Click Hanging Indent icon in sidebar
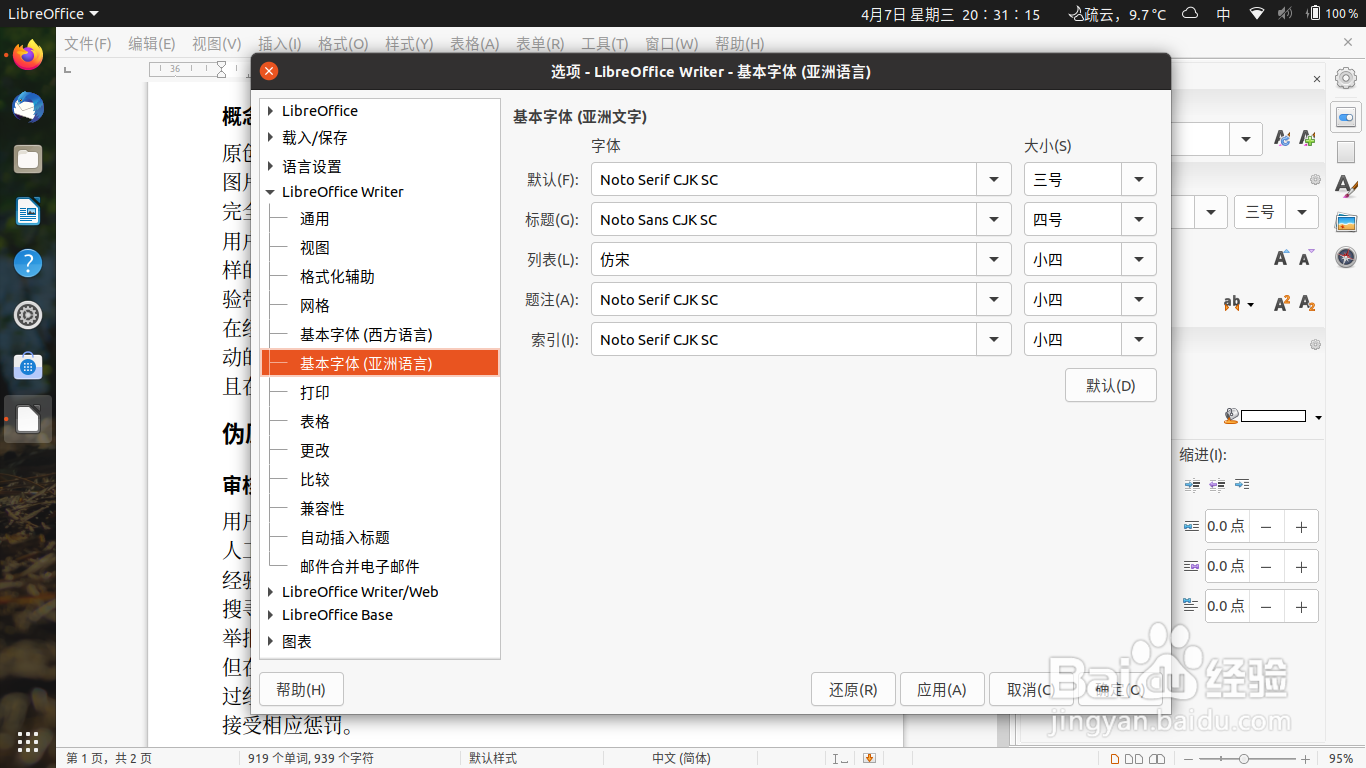Screen dimensions: 1366x768 1242,485
